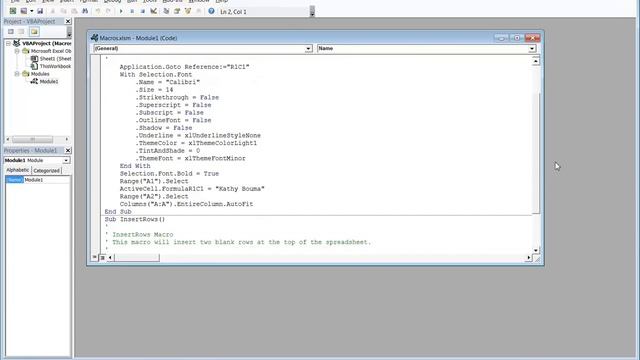
Task: Open the Properties Window toolbar icon
Action: click(177, 11)
